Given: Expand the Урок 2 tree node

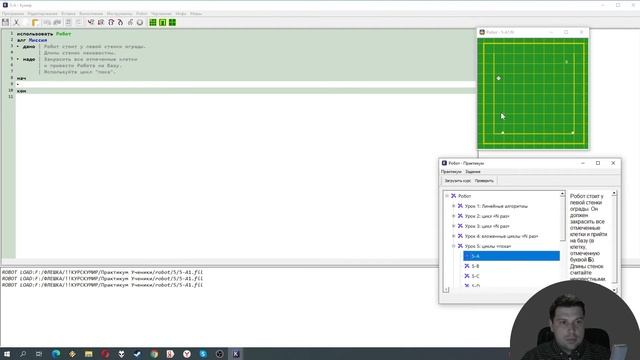Looking at the screenshot, I should 453,216.
